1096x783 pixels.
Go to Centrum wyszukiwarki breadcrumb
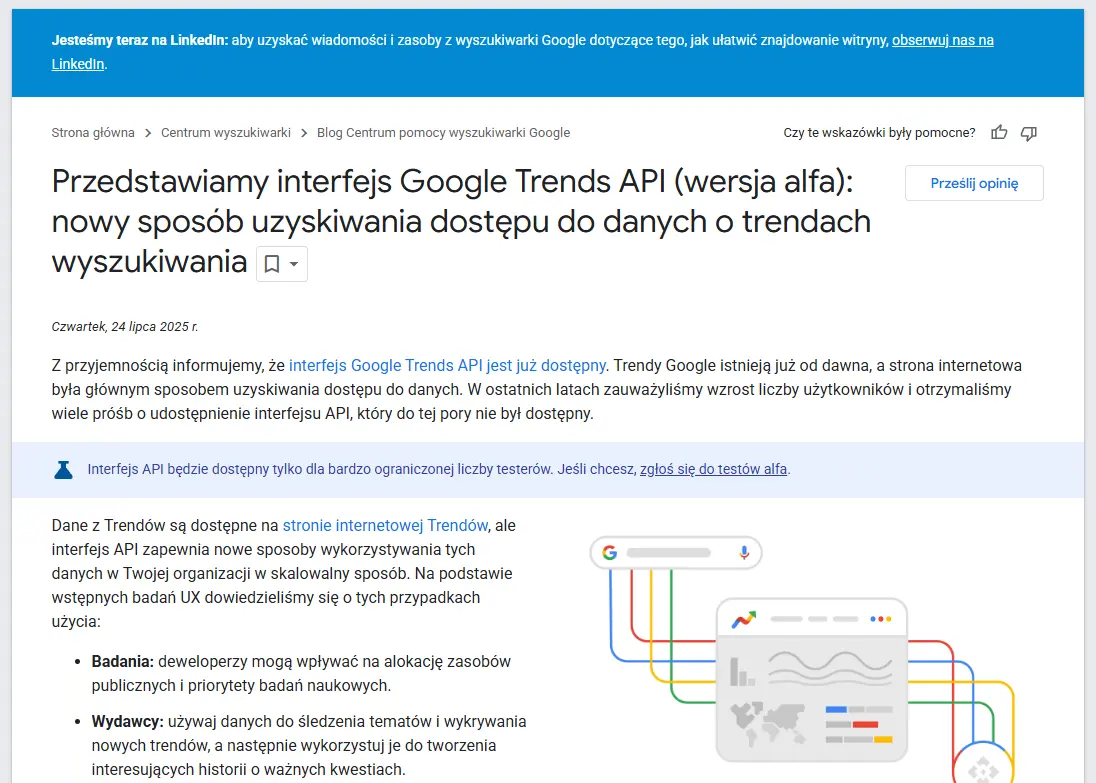226,133
